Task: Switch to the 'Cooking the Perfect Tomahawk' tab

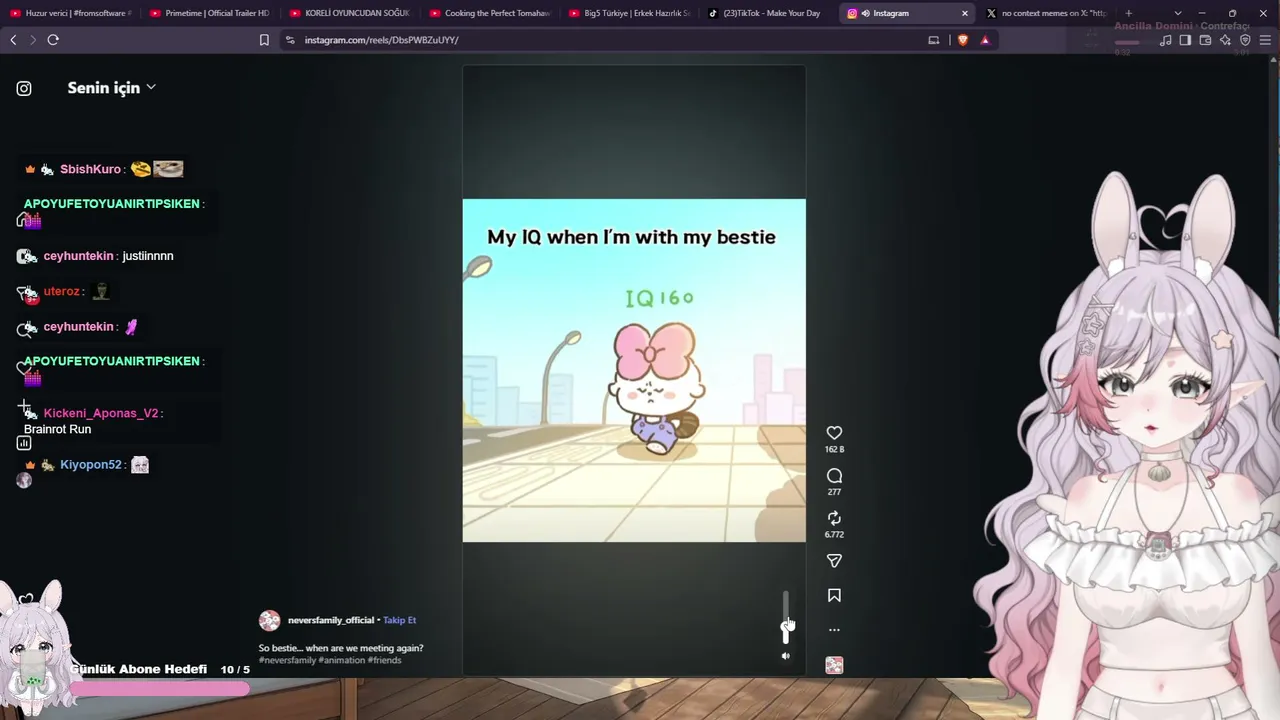Action: click(x=490, y=13)
